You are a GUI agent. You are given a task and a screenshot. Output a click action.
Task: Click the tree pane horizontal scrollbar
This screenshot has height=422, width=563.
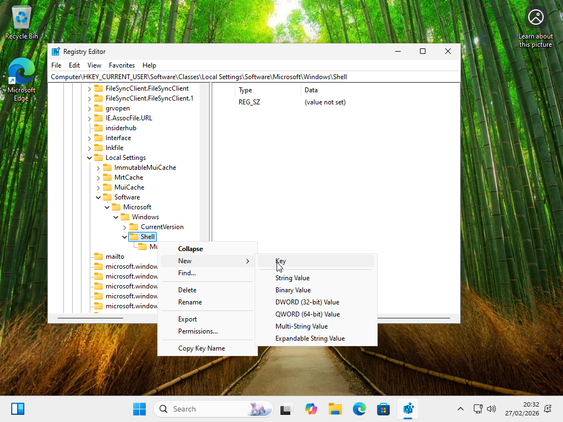(x=90, y=318)
